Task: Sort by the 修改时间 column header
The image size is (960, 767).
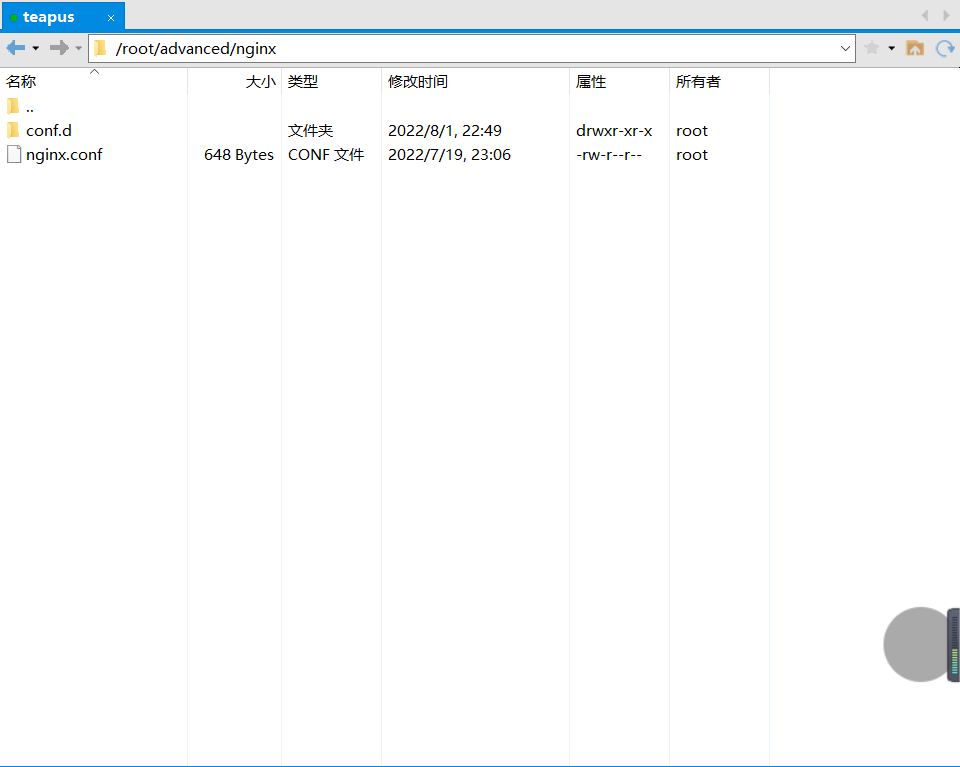Action: [418, 82]
